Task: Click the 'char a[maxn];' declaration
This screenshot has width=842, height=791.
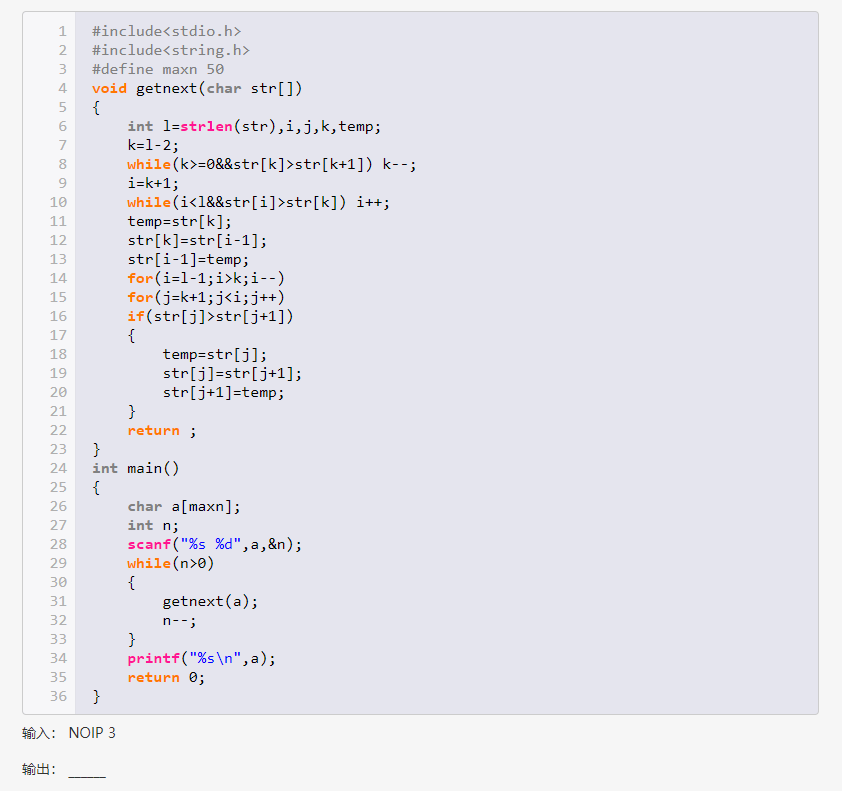Action: click(x=184, y=506)
